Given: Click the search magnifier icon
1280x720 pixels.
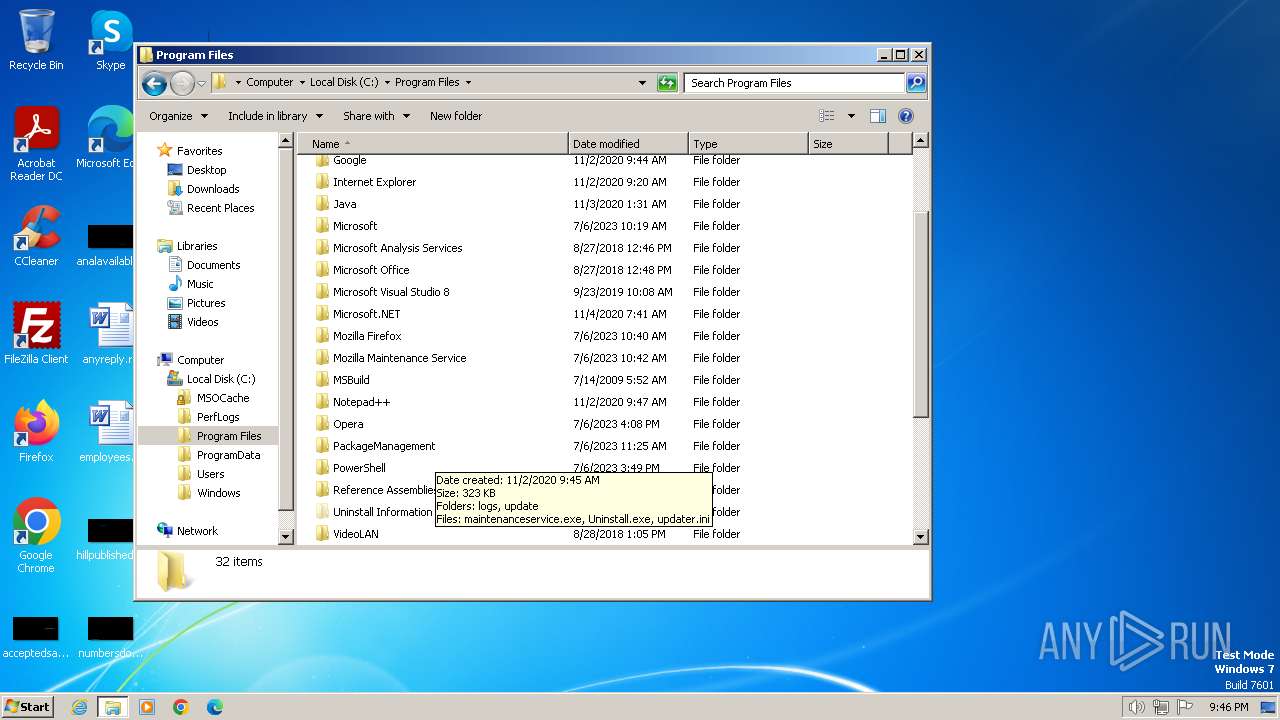Looking at the screenshot, I should (x=915, y=83).
